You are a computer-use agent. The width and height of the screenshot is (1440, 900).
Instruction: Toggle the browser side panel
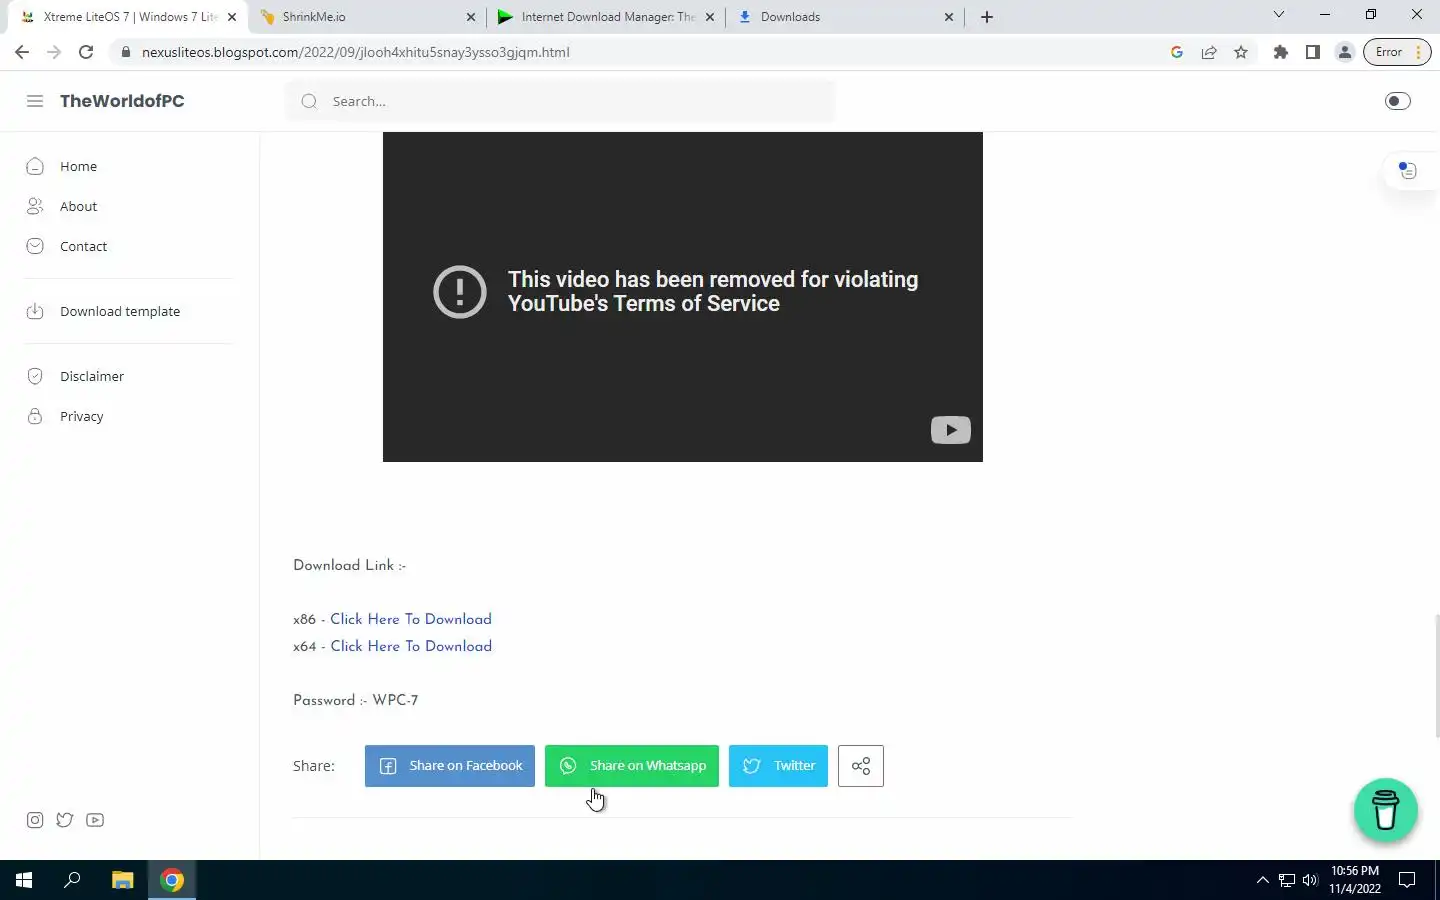coord(1313,52)
